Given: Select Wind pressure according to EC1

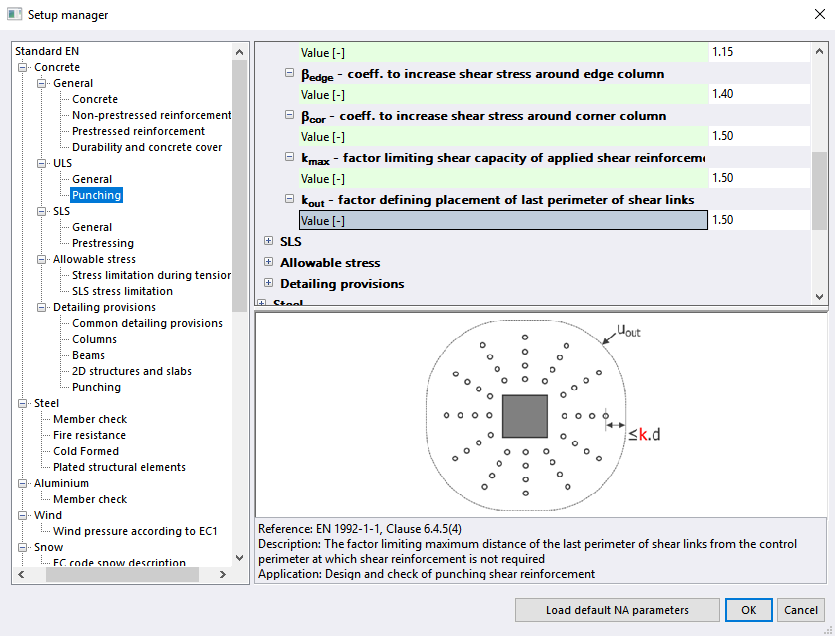Looking at the screenshot, I should click(x=135, y=531).
